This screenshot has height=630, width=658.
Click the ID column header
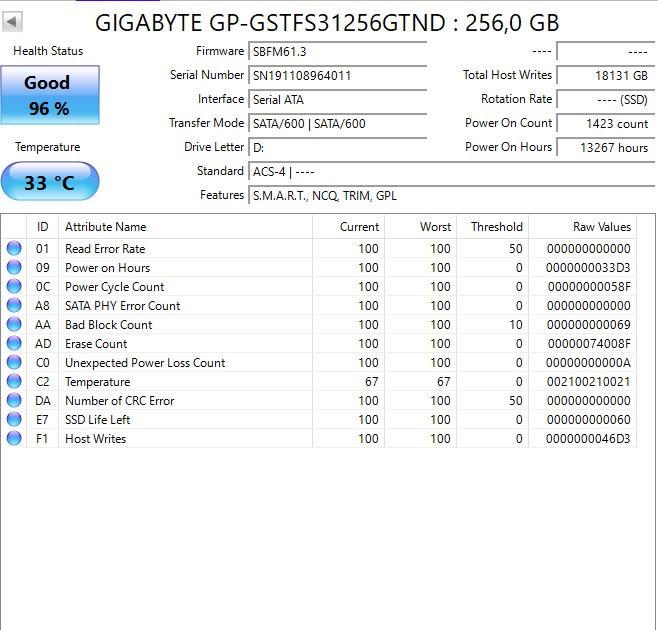42,227
